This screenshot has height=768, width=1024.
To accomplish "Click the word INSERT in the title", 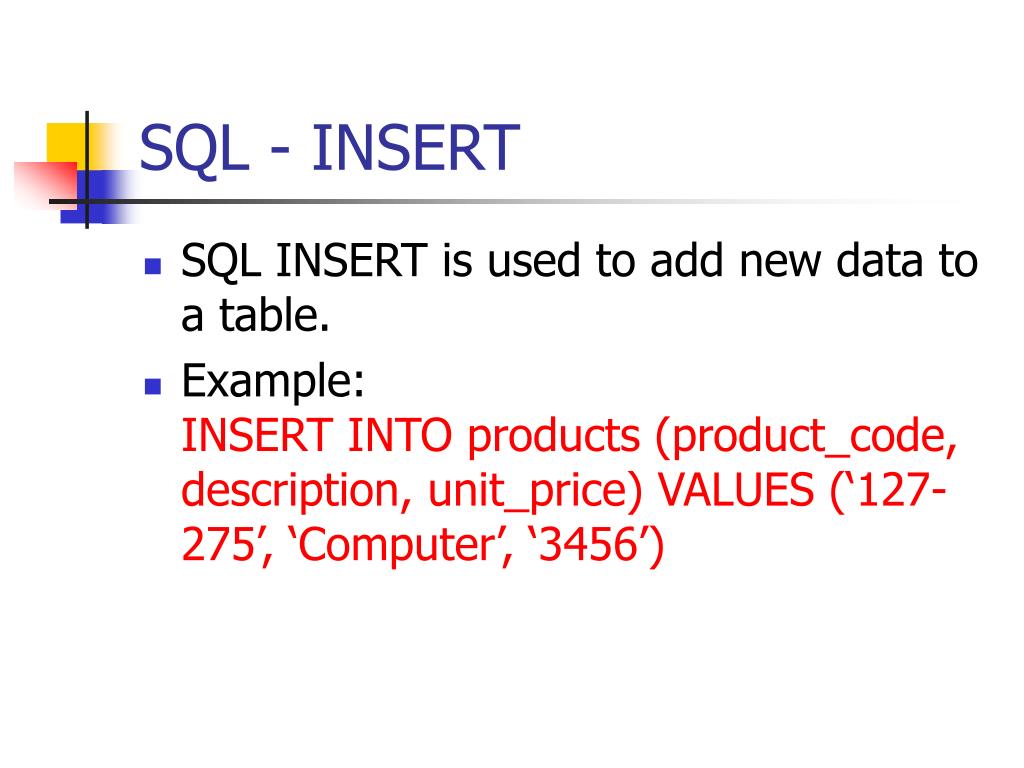I will point(415,148).
